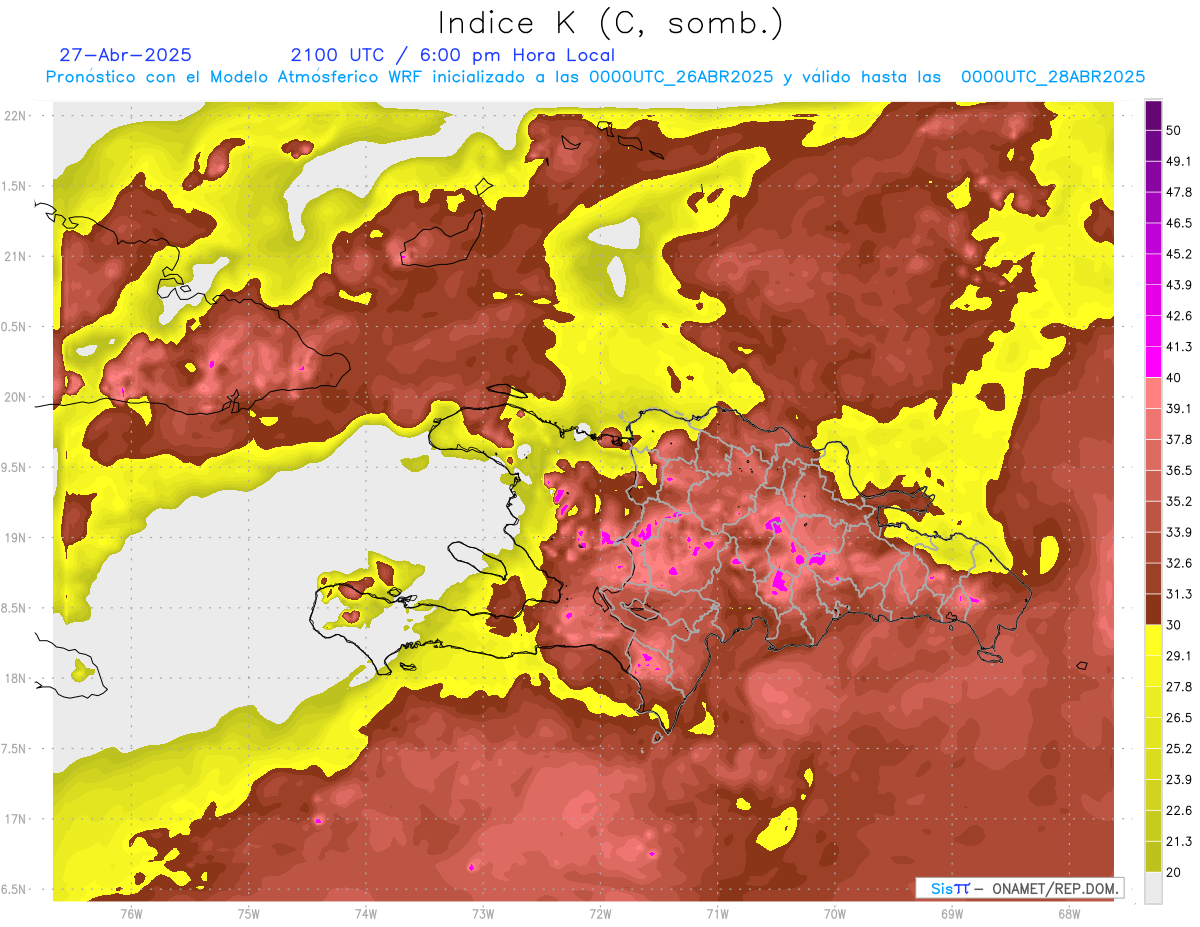Click the "23.9" colorbar label

pyautogui.click(x=1179, y=780)
